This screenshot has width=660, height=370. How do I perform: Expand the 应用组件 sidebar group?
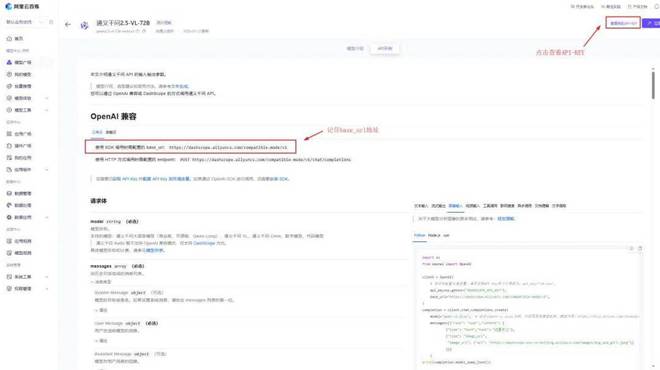(47, 170)
